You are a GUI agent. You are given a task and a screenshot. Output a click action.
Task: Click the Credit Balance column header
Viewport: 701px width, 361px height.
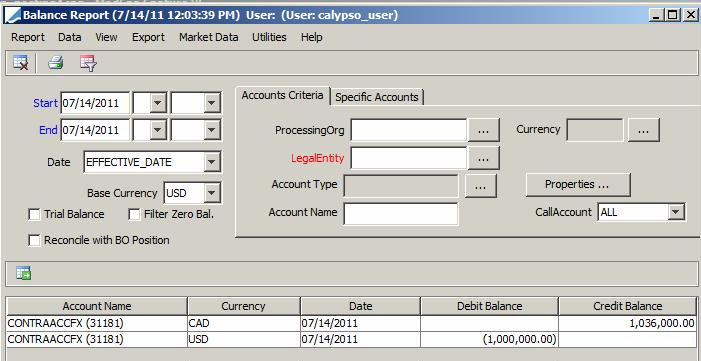pos(628,306)
